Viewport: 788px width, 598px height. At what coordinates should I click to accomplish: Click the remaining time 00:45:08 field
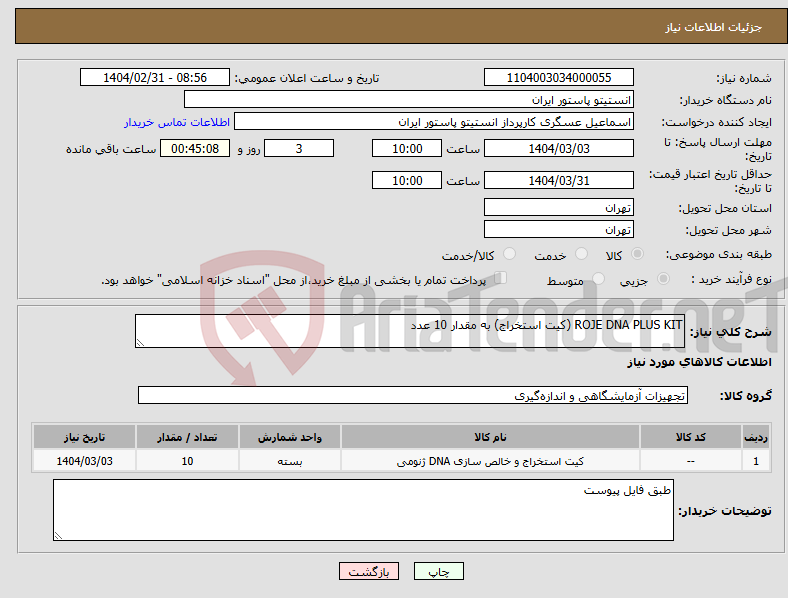pos(195,148)
